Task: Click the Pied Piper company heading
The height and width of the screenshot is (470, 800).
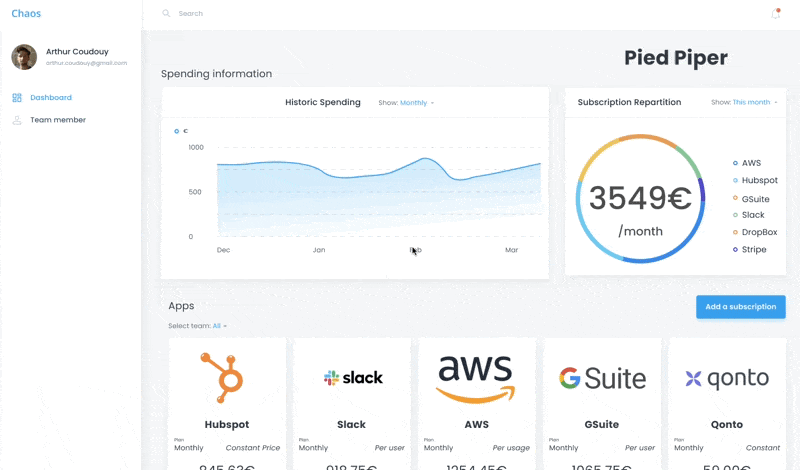Action: 676,58
